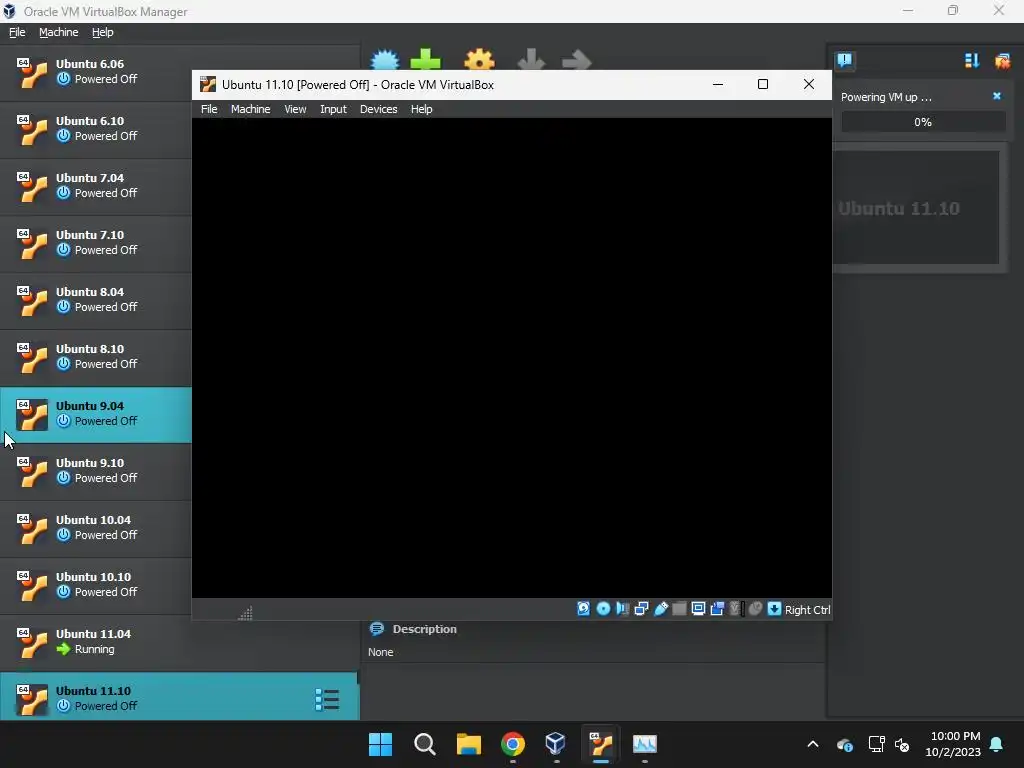Select the Ubuntu 10.04 virtual machine
Screen dimensions: 1024x768
tap(95, 528)
